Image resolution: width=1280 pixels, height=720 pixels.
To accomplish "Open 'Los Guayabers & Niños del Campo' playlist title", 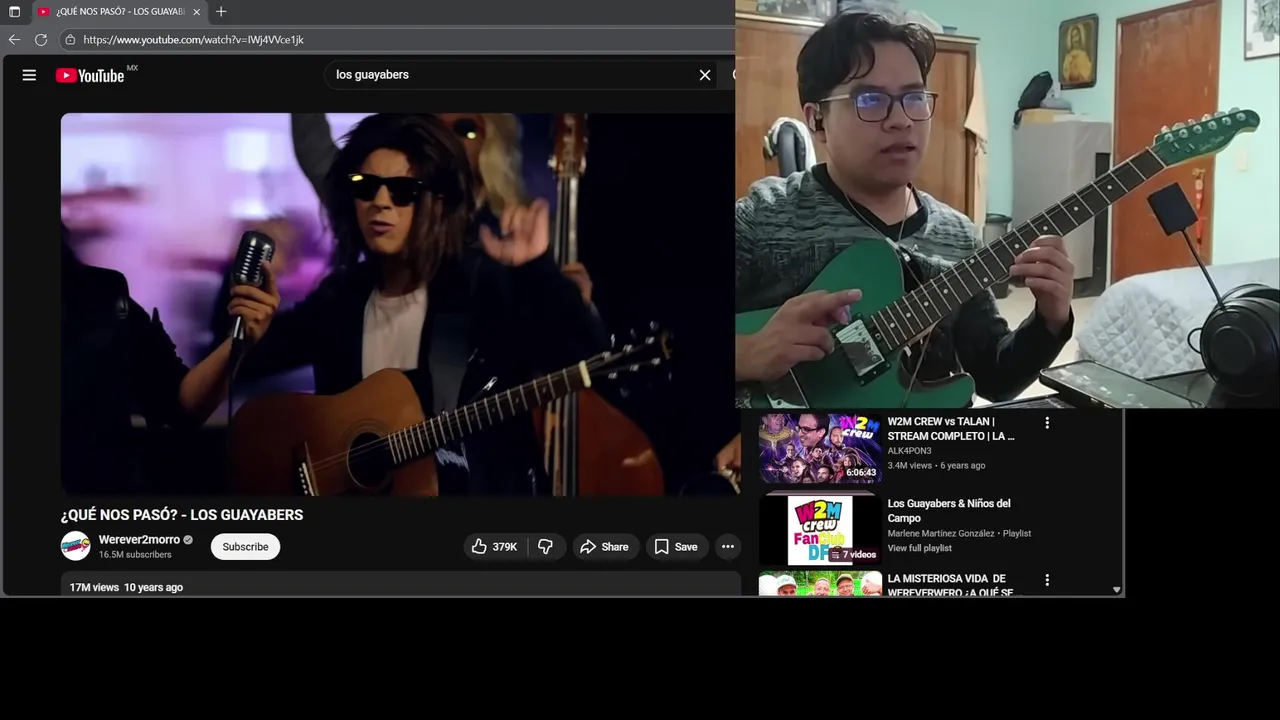I will coord(949,510).
